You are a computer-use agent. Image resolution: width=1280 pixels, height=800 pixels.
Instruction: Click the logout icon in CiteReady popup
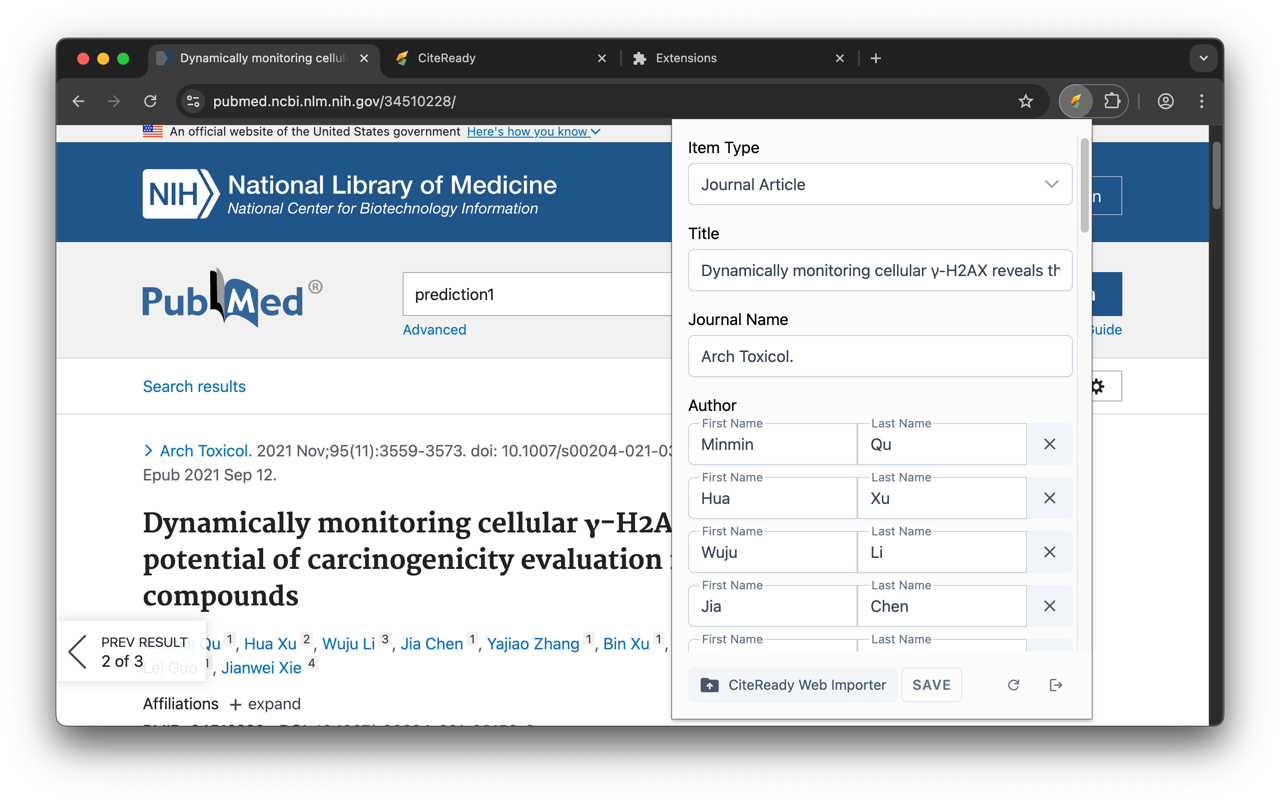coord(1055,685)
